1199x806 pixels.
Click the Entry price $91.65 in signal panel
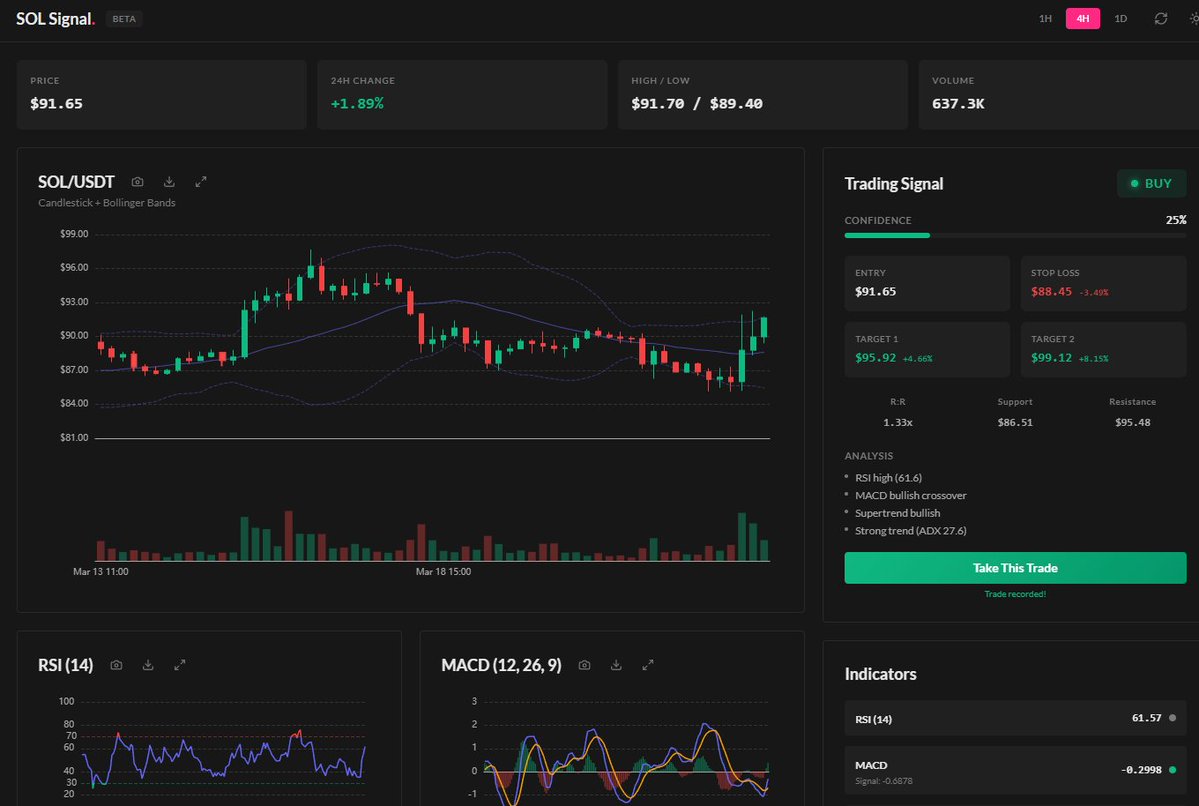(876, 291)
